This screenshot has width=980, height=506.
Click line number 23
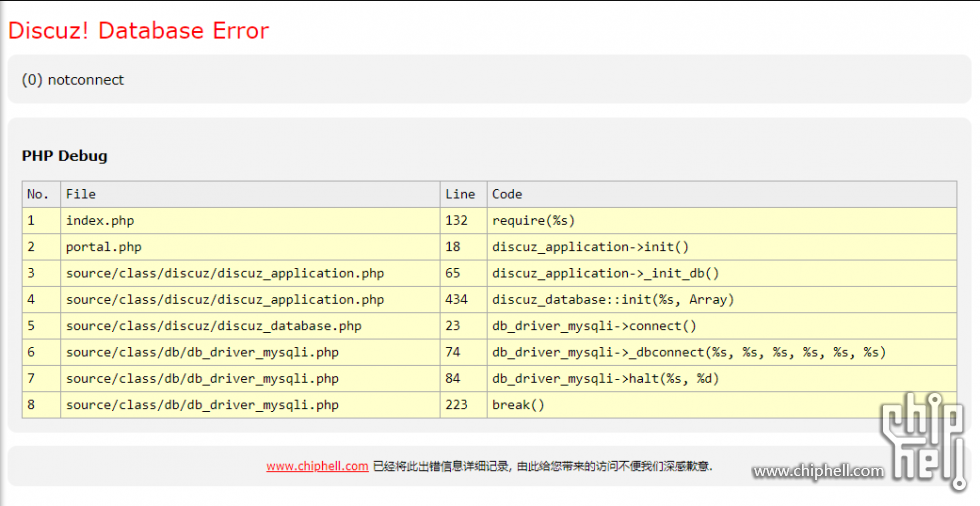click(463, 325)
